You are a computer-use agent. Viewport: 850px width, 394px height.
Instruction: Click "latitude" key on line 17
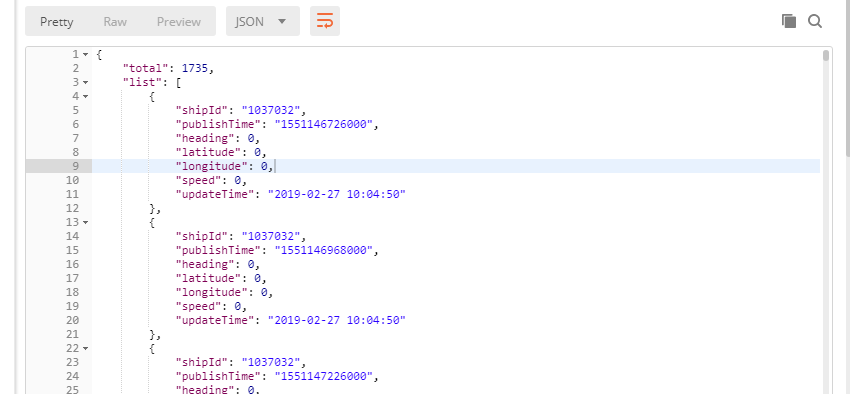tap(208, 279)
